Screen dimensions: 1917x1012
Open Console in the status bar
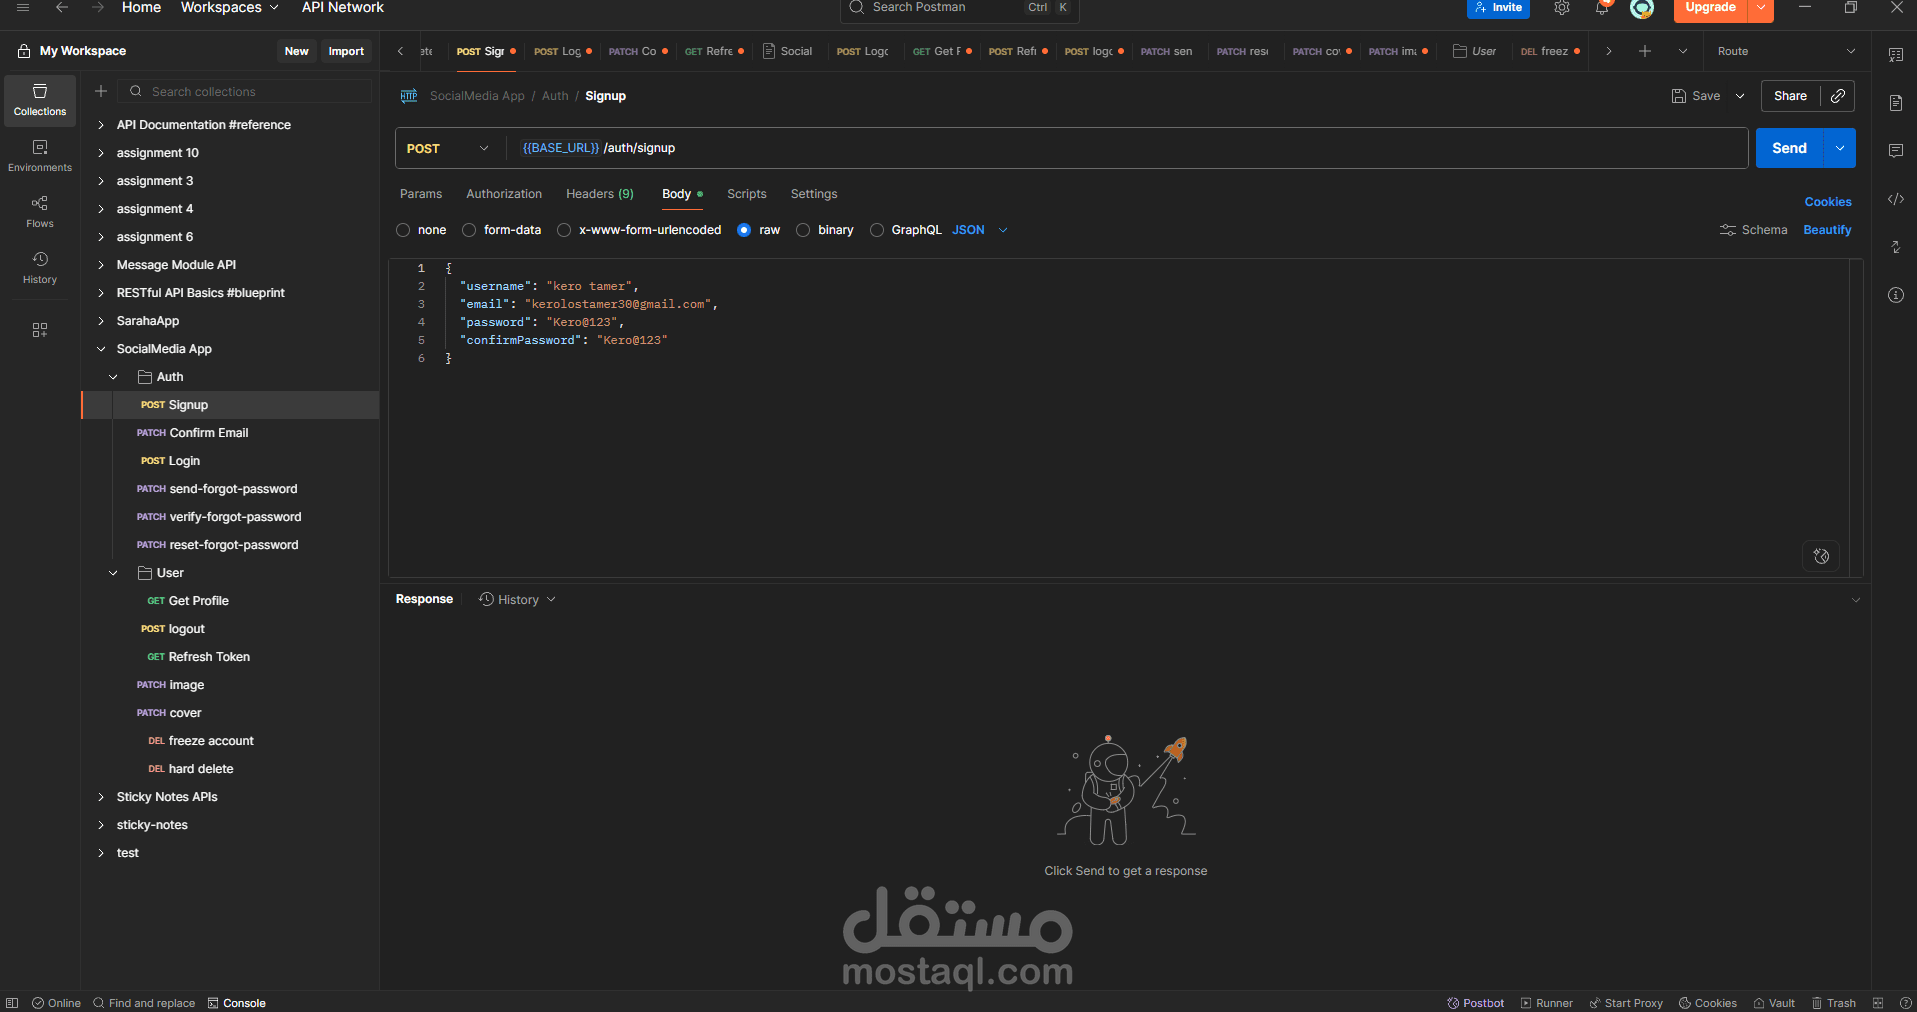[x=237, y=1003]
